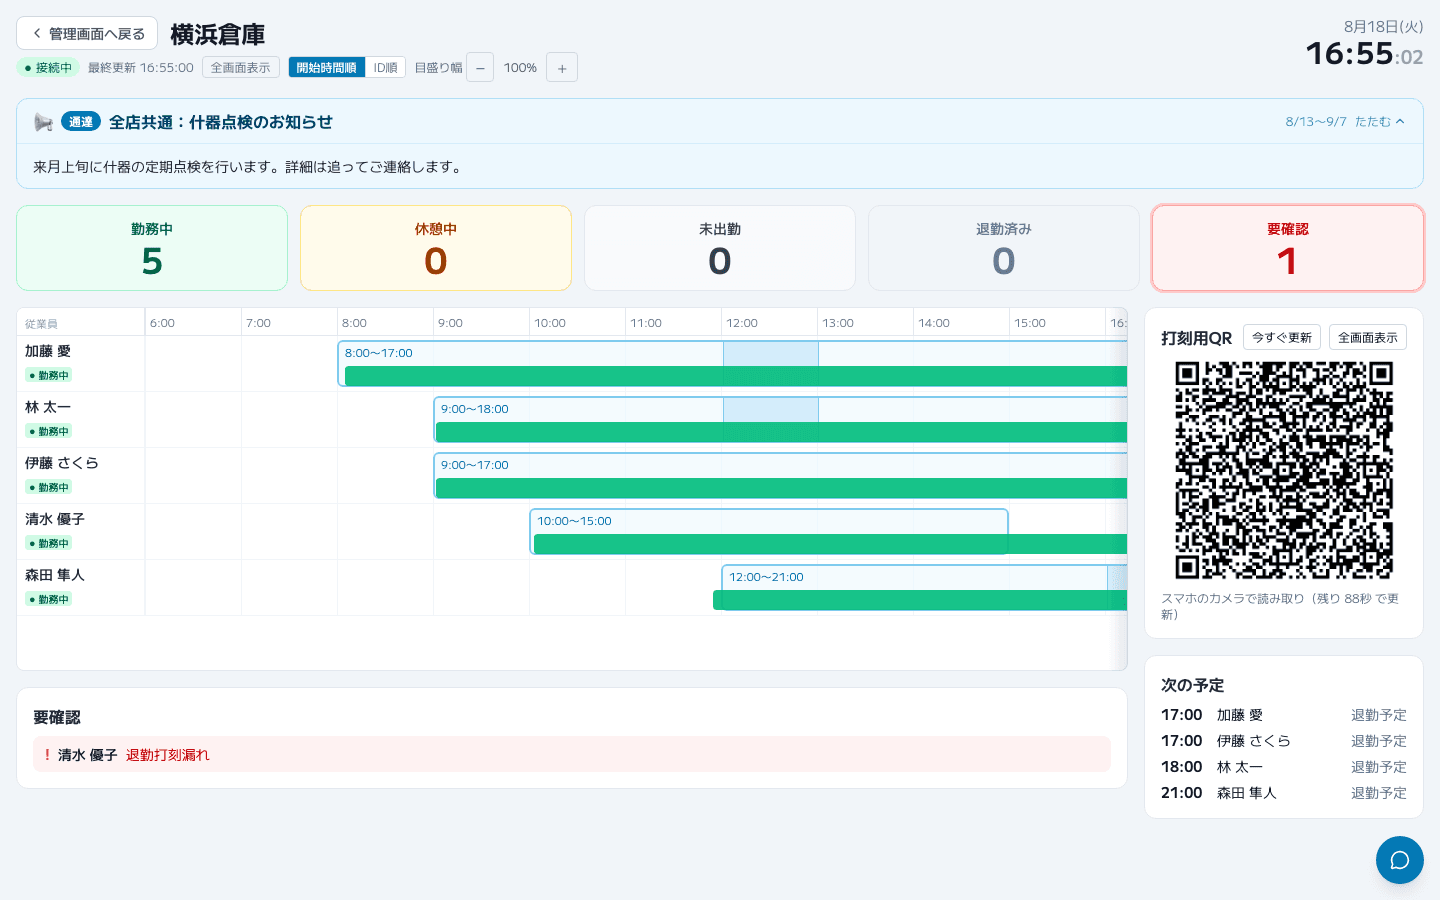Screen dimensions: 1440x900
Task: Click 伊藤 さくら's 9:00〜17:00 shift bar
Action: click(781, 475)
